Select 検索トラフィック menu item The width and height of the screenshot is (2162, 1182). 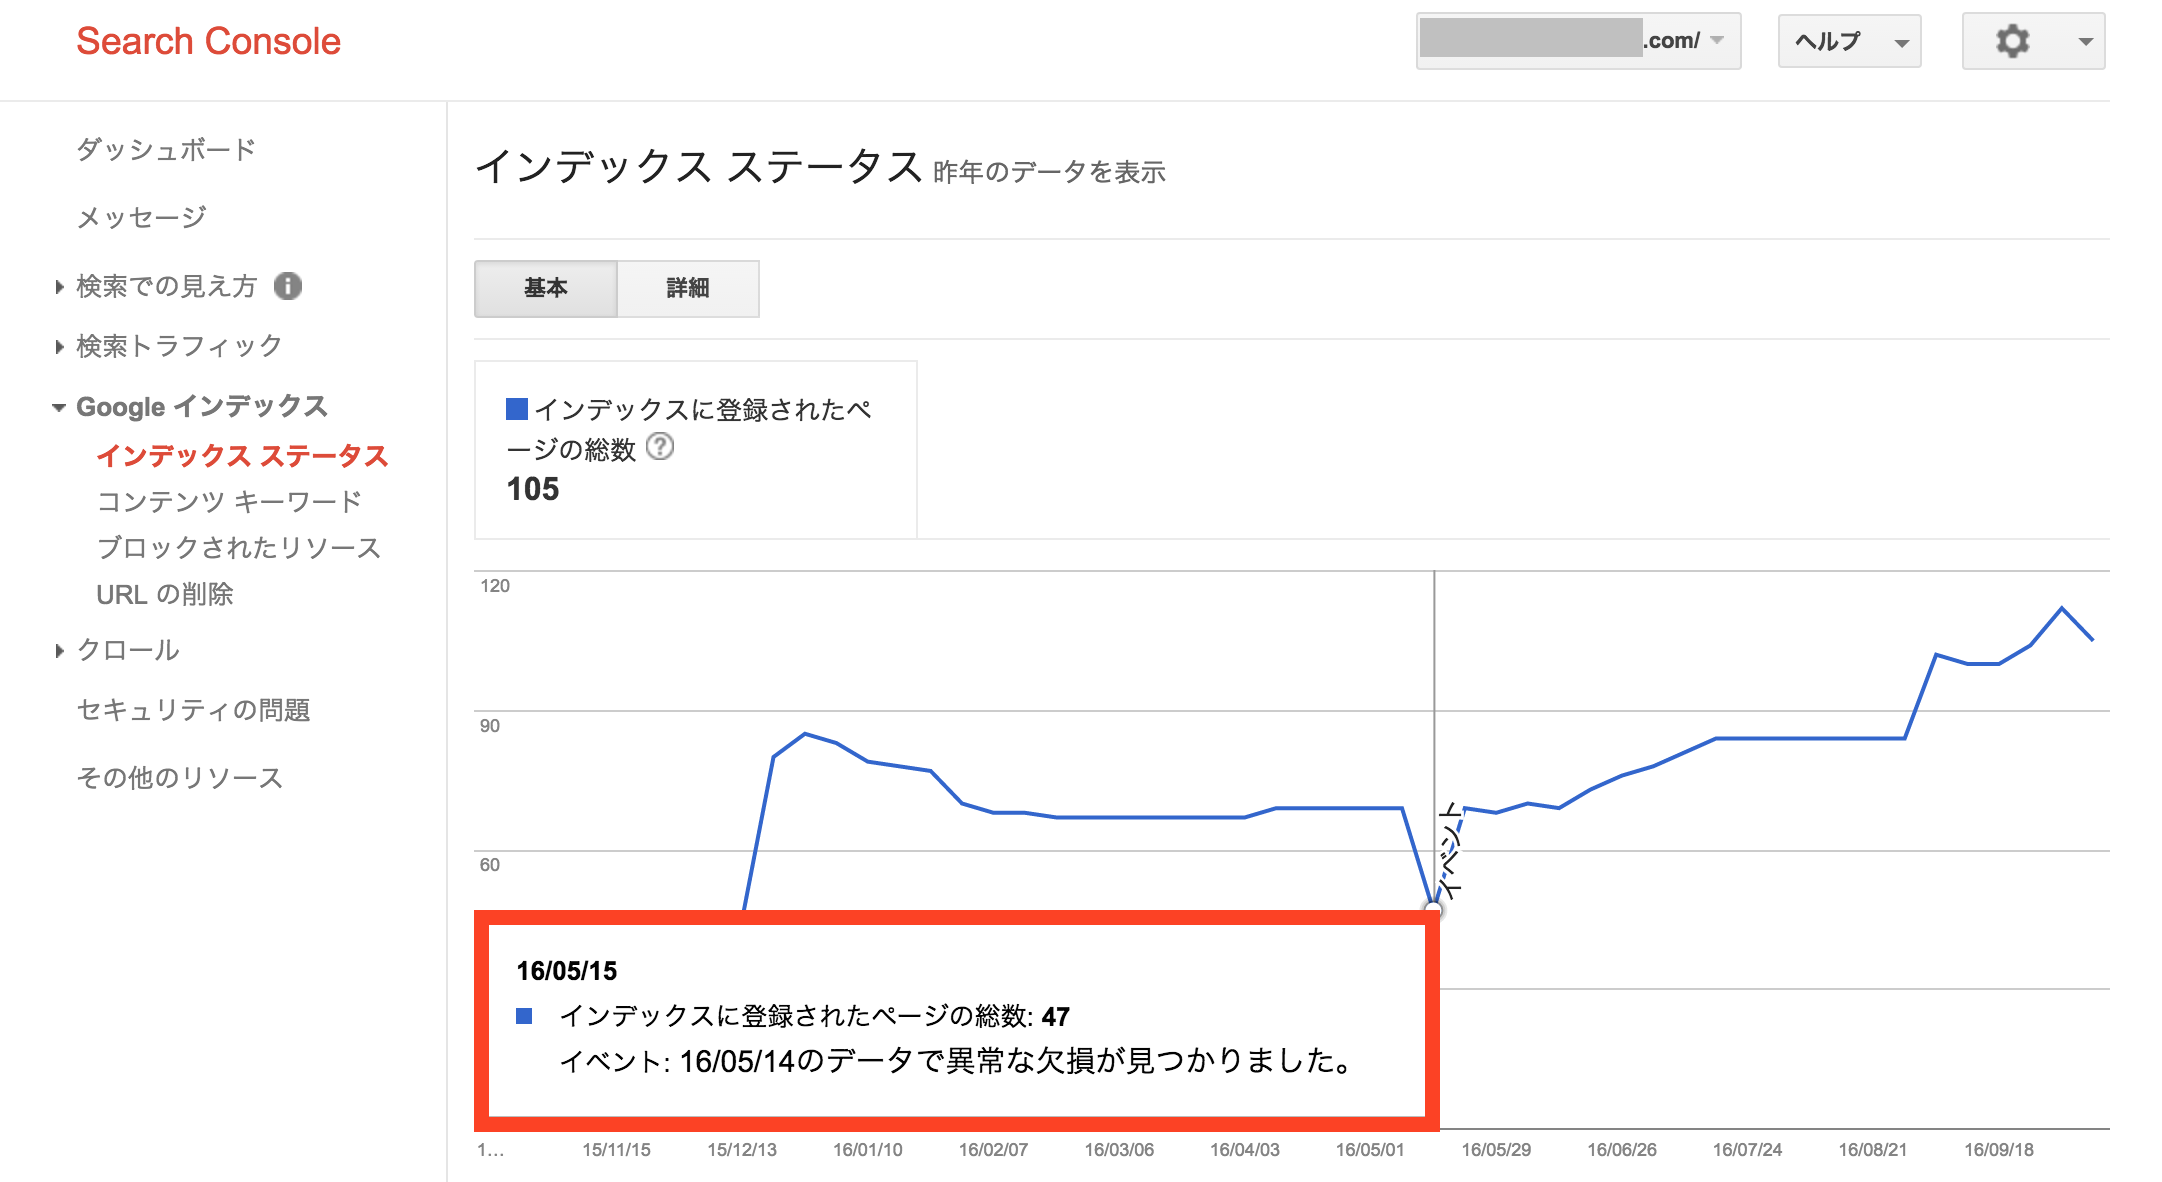(180, 346)
